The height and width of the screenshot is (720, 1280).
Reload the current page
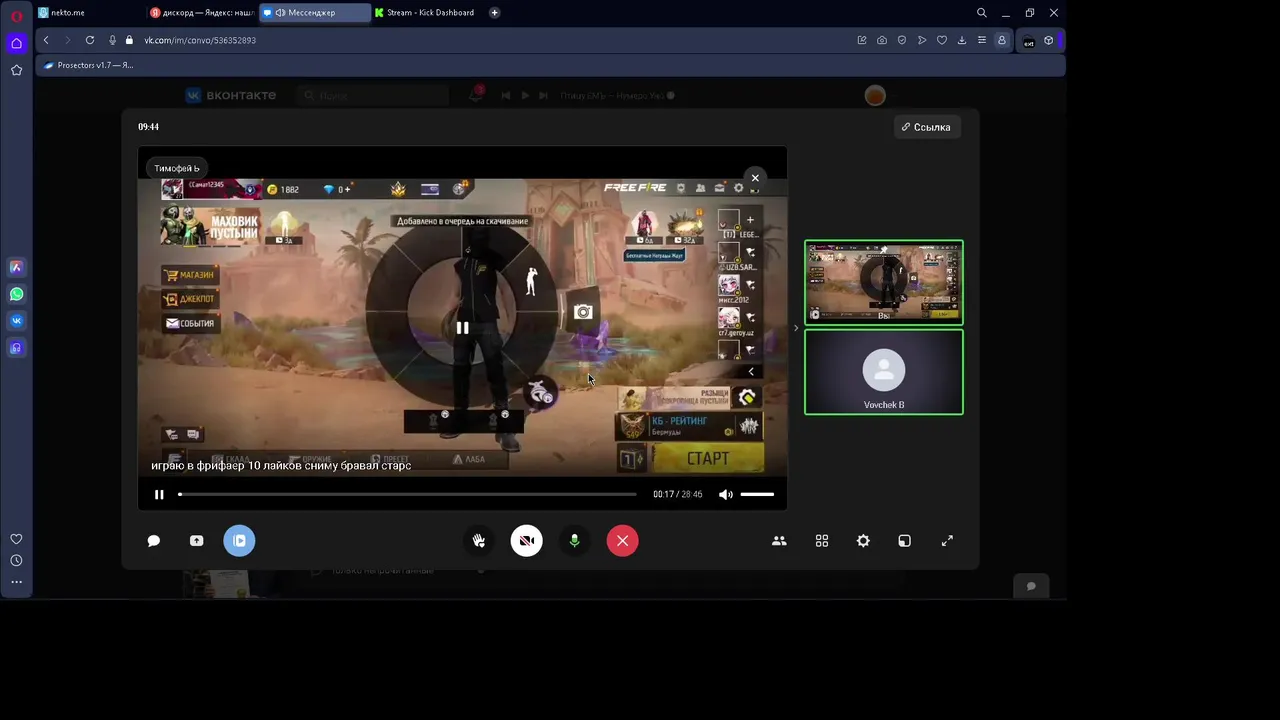90,40
